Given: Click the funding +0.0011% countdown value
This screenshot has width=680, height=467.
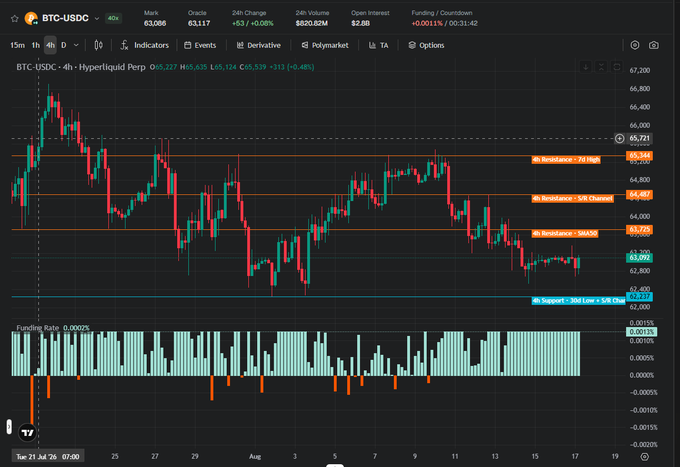Looking at the screenshot, I should pos(445,23).
